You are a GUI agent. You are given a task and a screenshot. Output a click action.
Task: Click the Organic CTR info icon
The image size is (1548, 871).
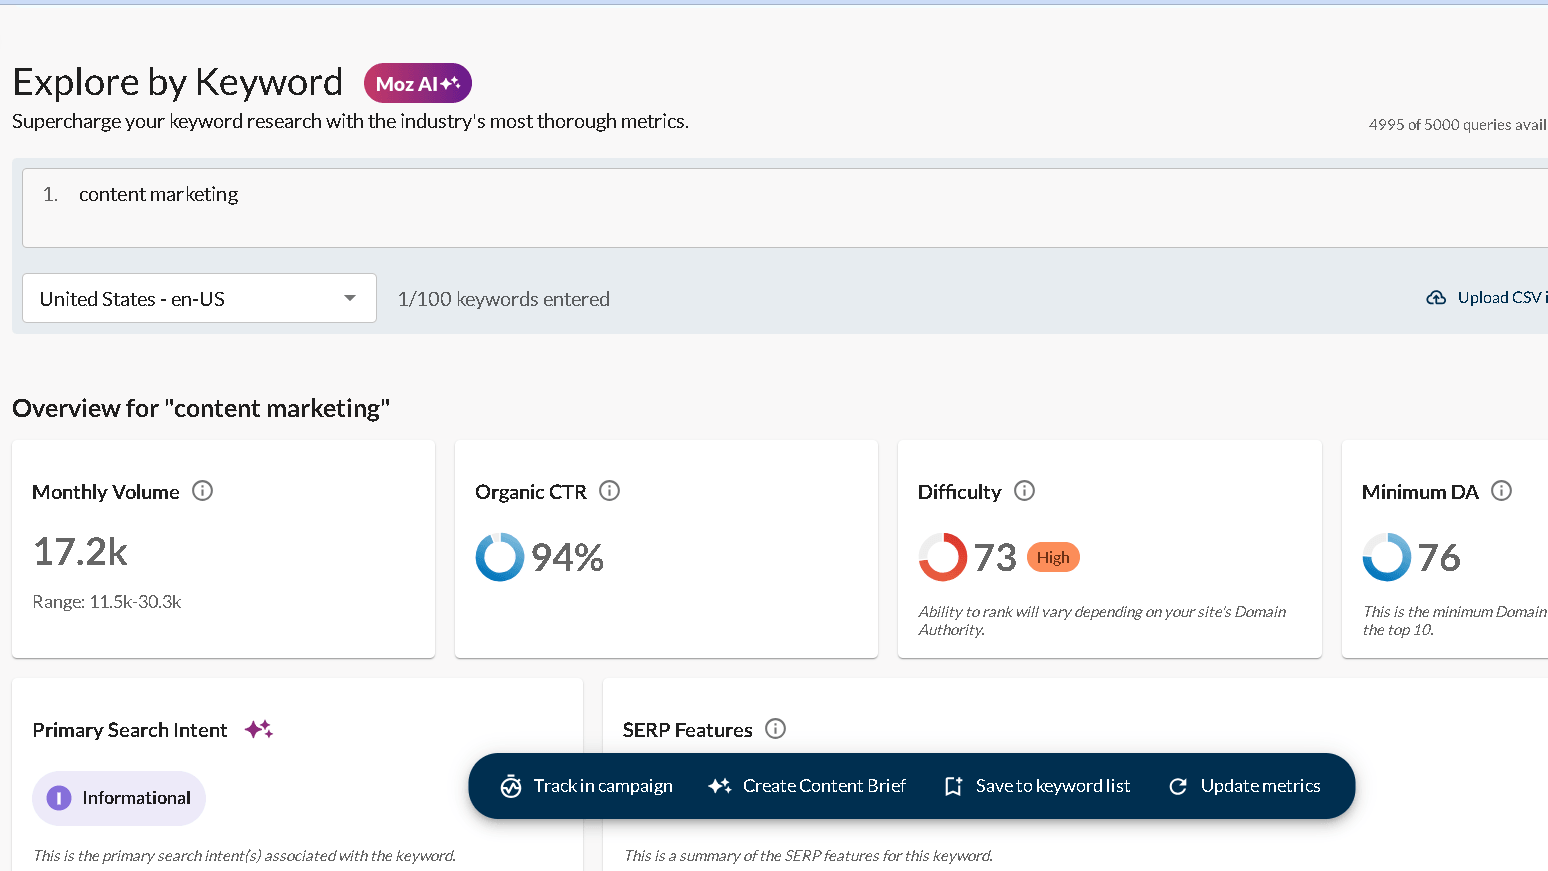tap(610, 490)
